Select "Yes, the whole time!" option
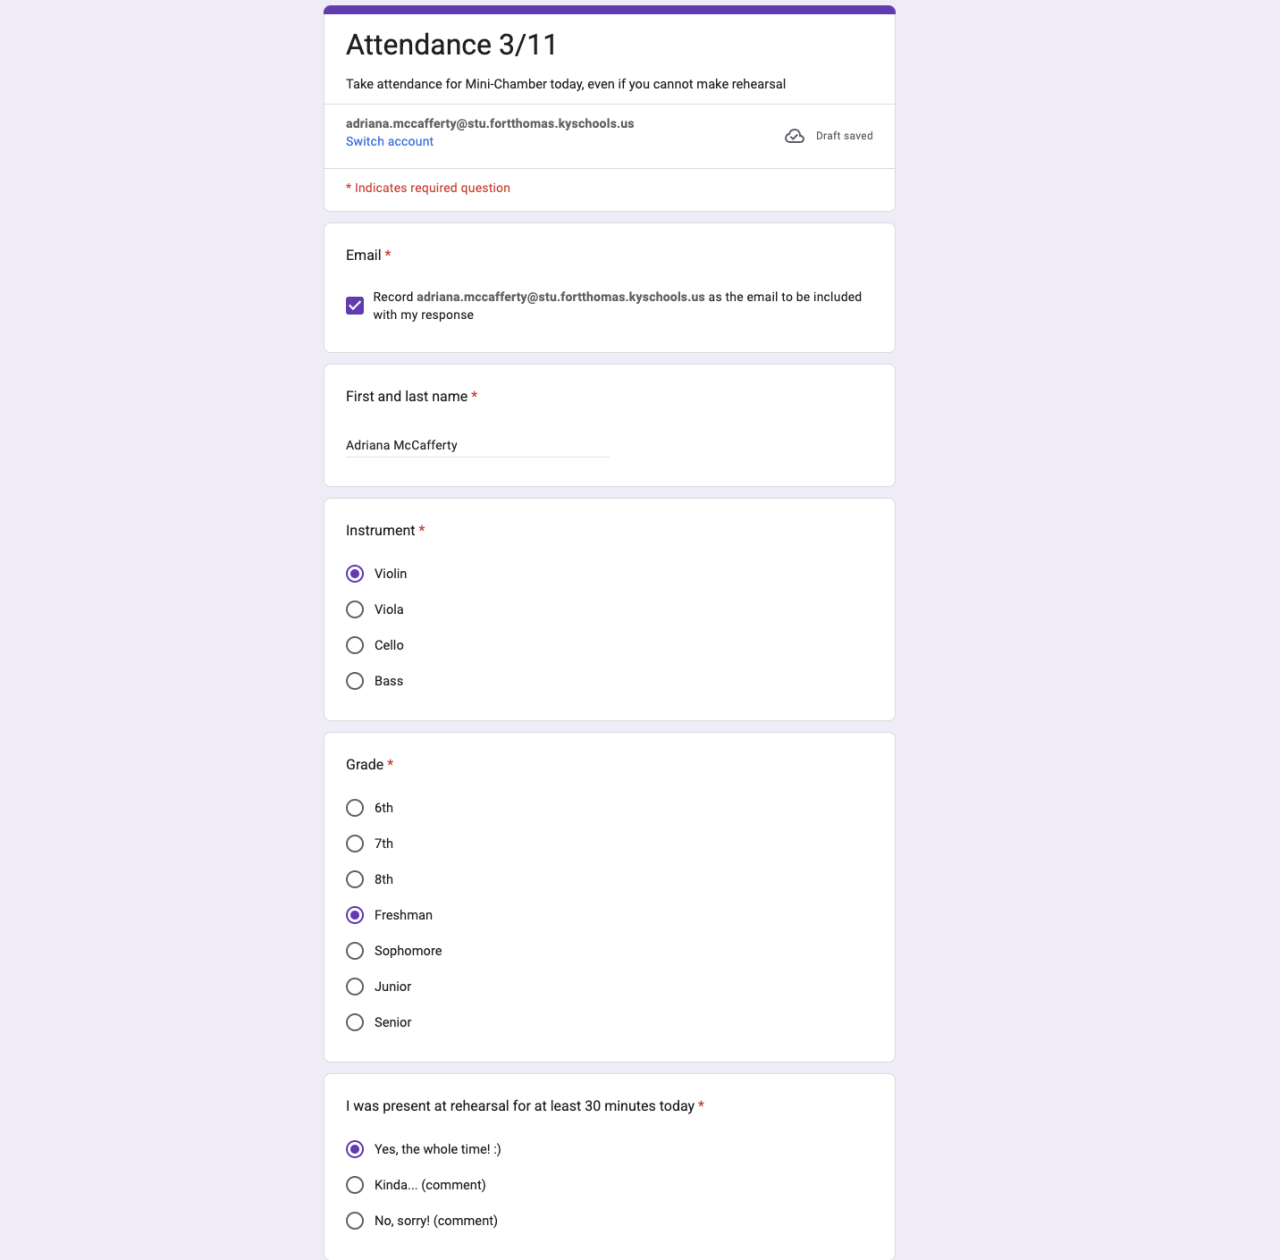 [355, 1150]
